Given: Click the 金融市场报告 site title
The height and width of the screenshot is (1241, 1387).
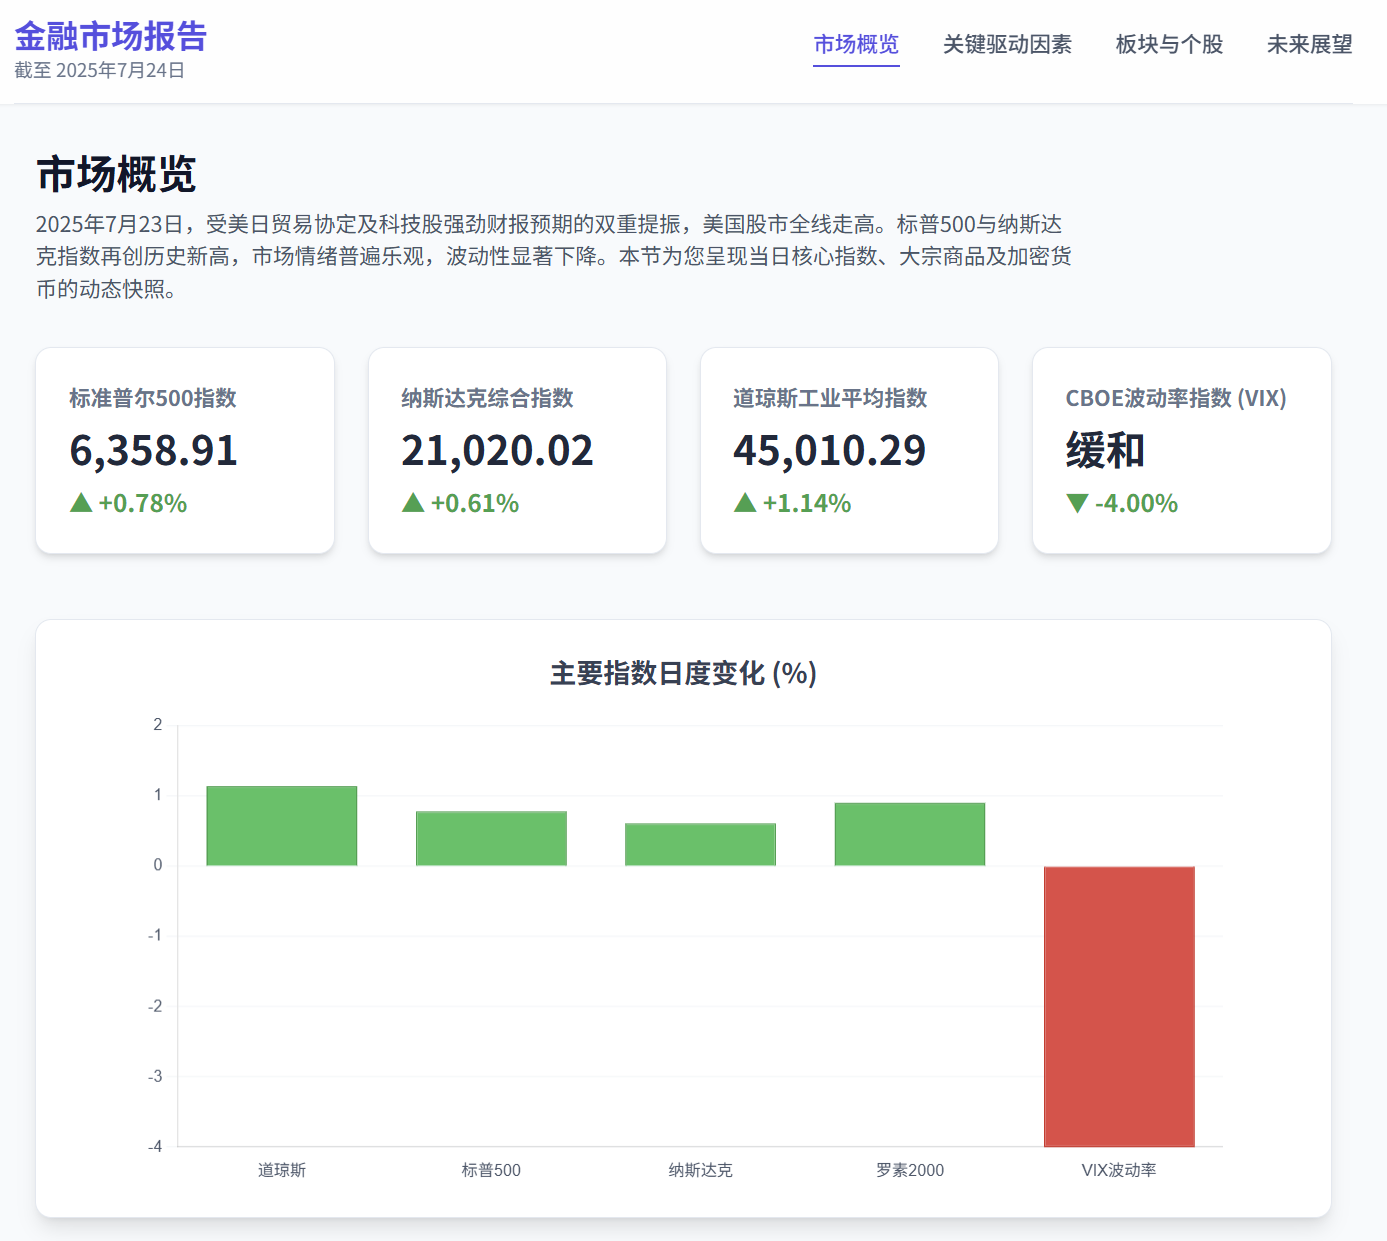Looking at the screenshot, I should click(110, 37).
